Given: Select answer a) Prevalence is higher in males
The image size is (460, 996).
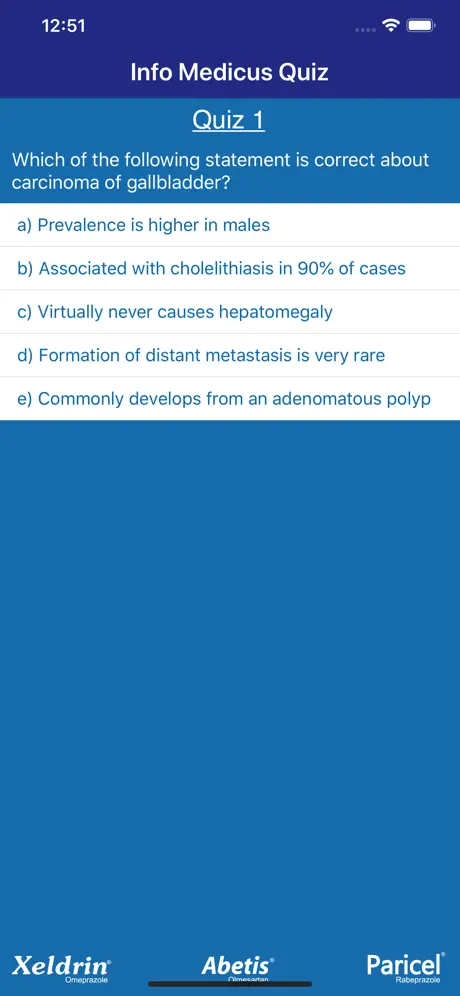Looking at the screenshot, I should 230,225.
